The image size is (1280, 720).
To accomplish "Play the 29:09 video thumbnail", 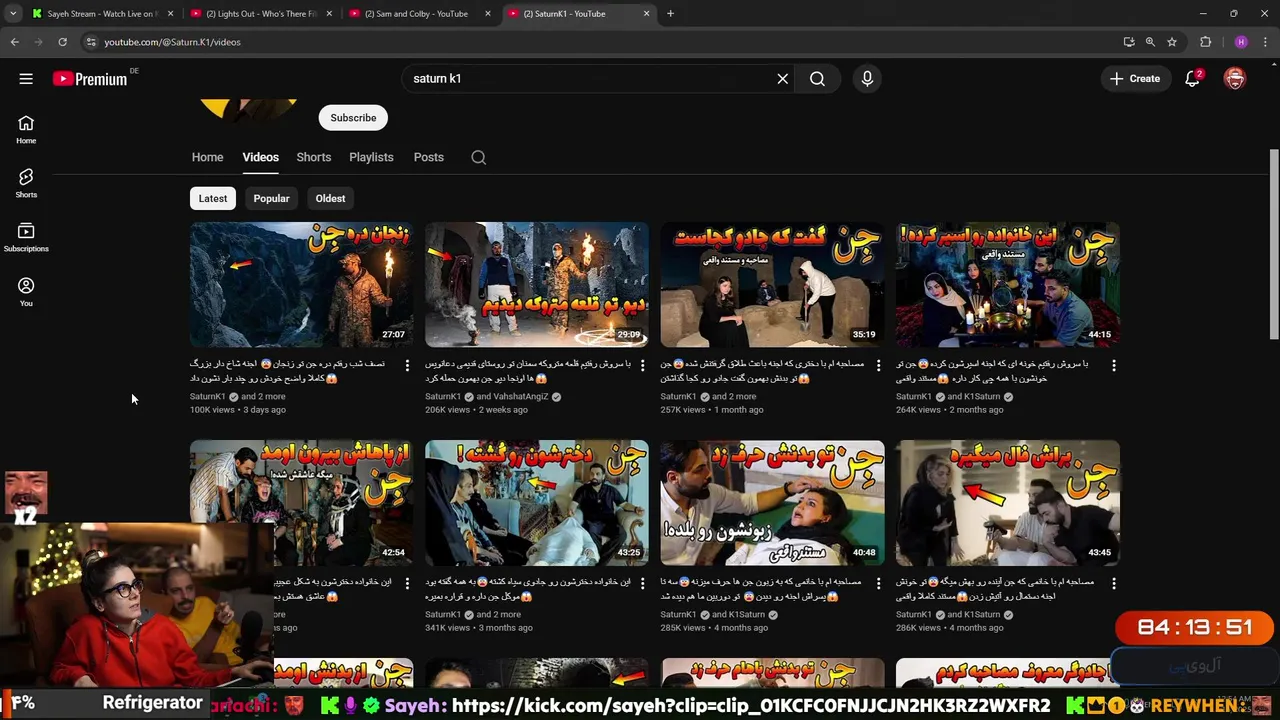I will coord(537,284).
